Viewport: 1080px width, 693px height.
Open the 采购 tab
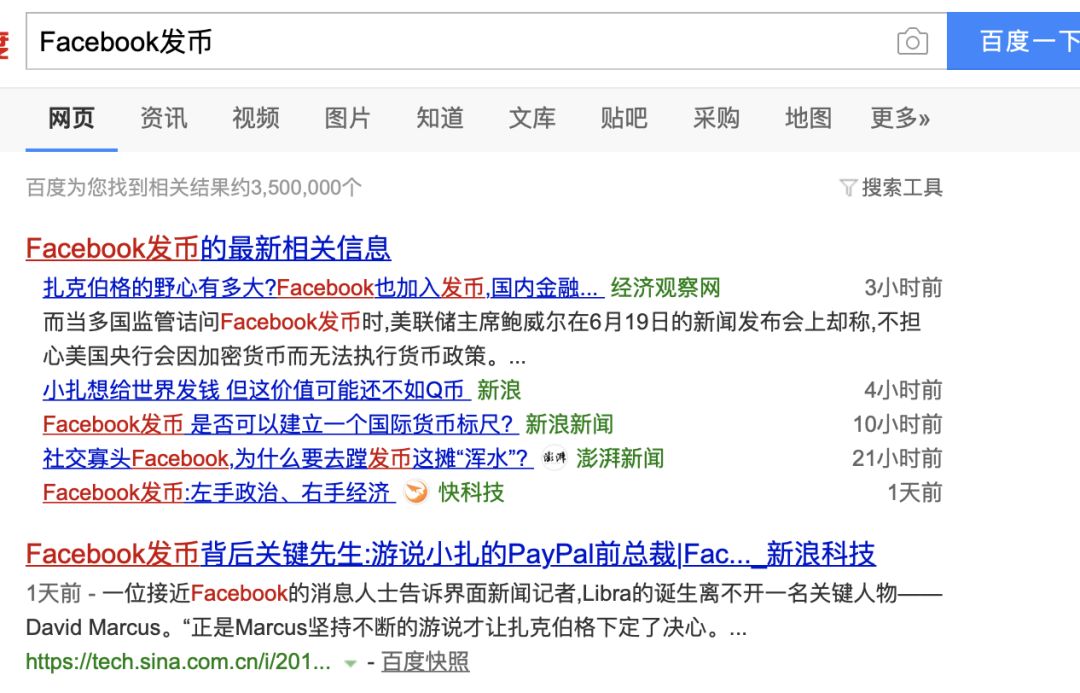(716, 118)
